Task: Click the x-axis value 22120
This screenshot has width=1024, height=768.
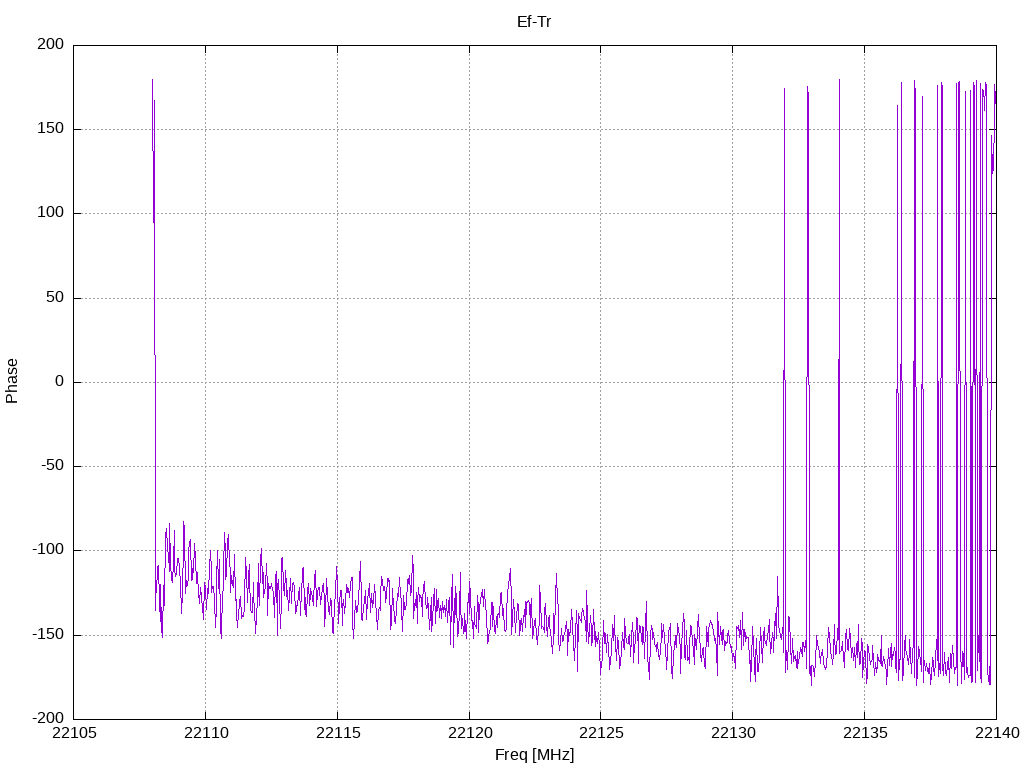Action: click(x=470, y=733)
